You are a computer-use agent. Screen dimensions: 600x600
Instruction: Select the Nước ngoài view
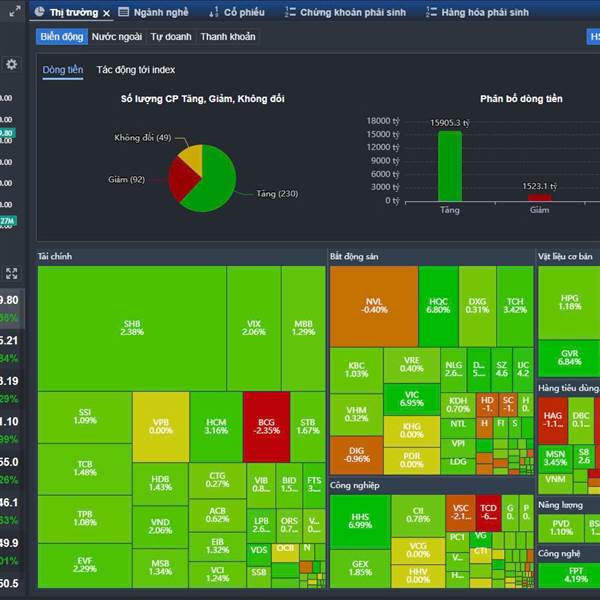[x=117, y=37]
